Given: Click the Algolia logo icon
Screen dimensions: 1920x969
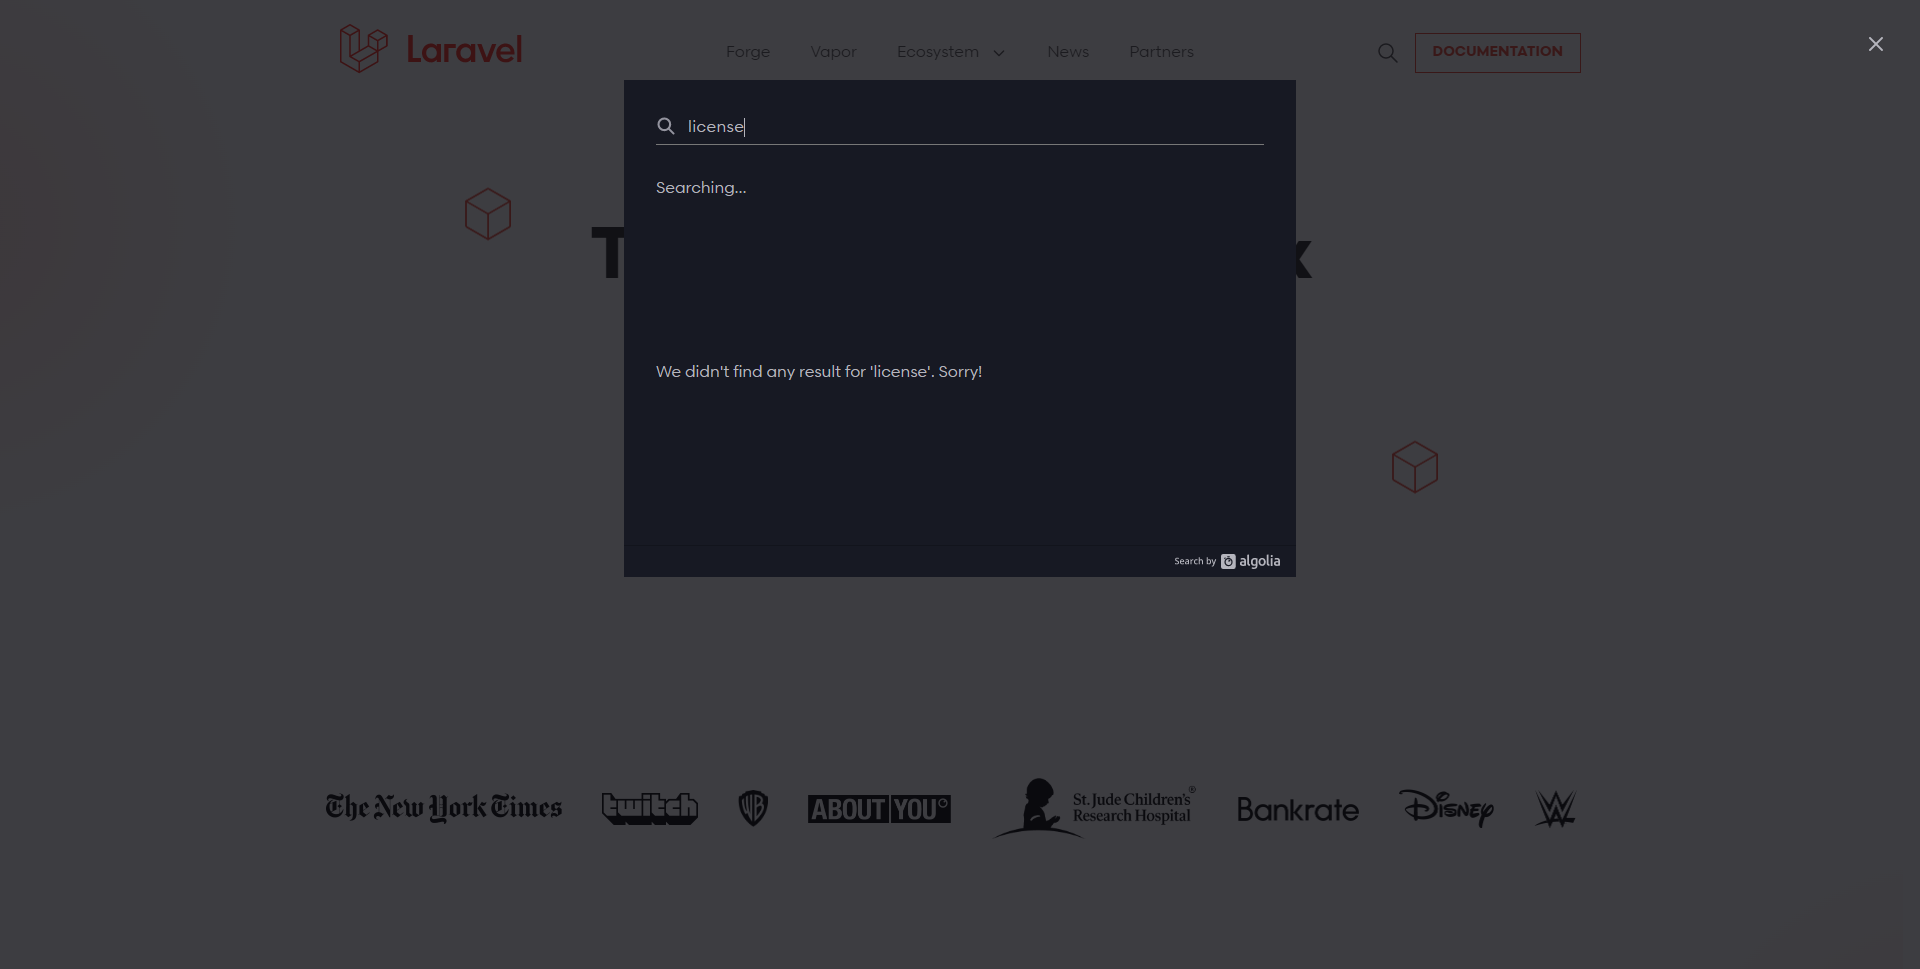Looking at the screenshot, I should coord(1228,561).
